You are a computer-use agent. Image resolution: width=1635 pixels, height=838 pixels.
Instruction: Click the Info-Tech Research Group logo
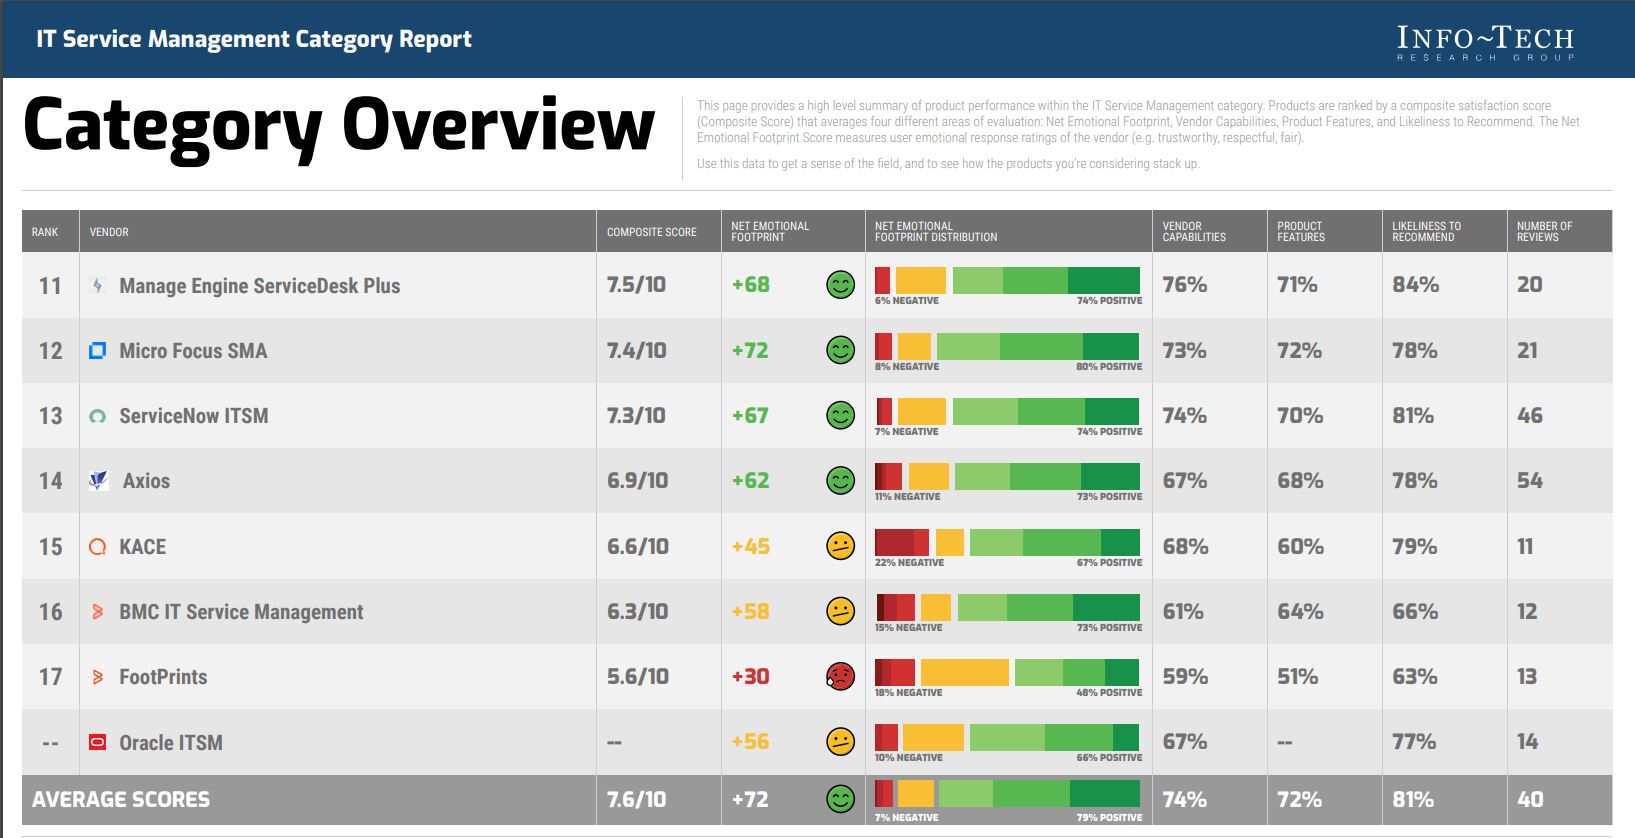click(1485, 43)
